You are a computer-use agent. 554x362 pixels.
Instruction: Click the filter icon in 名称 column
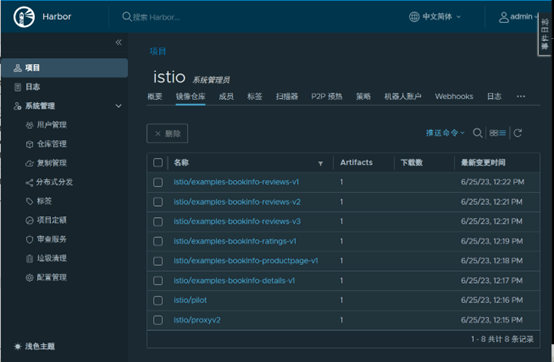point(320,164)
